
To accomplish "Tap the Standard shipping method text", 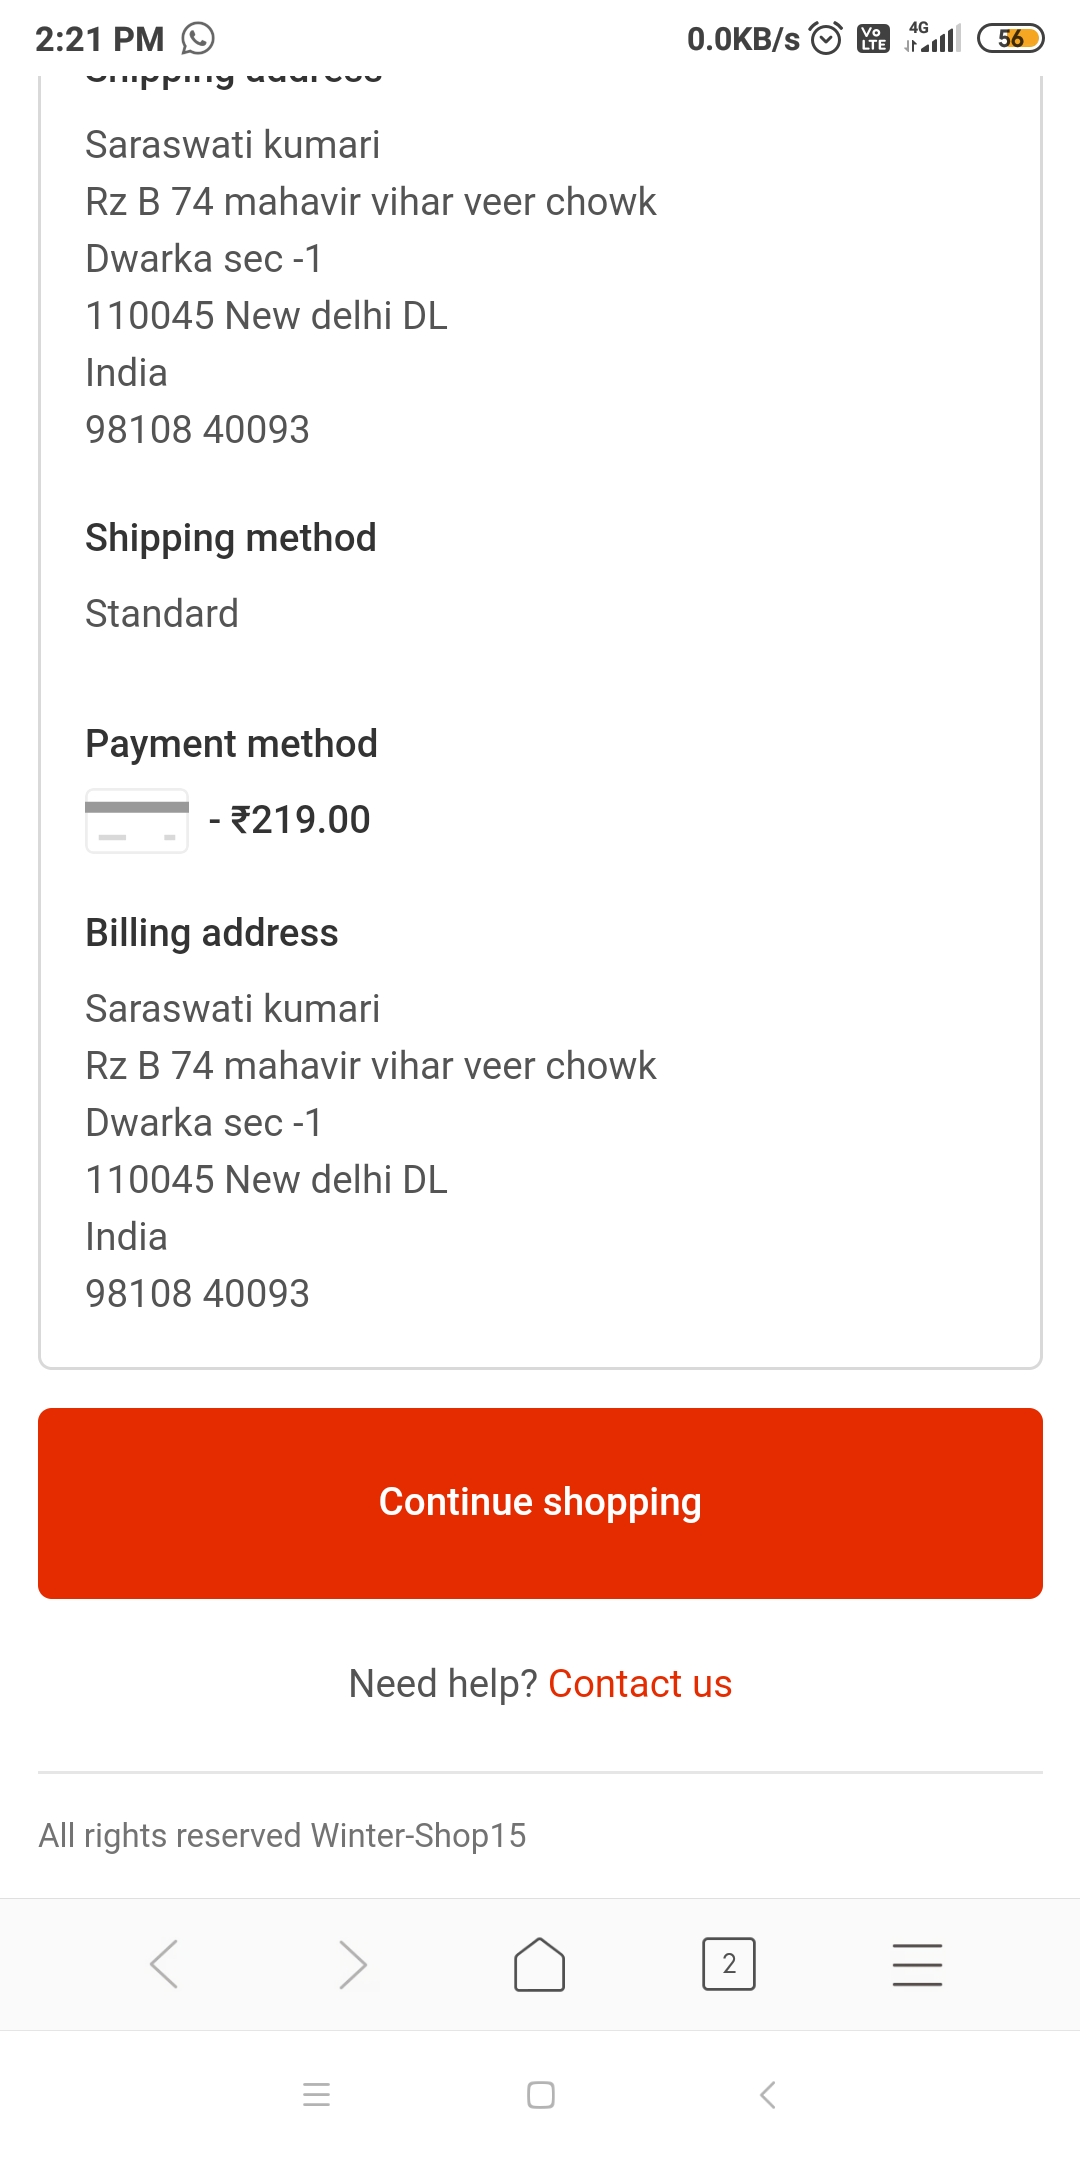I will (162, 614).
